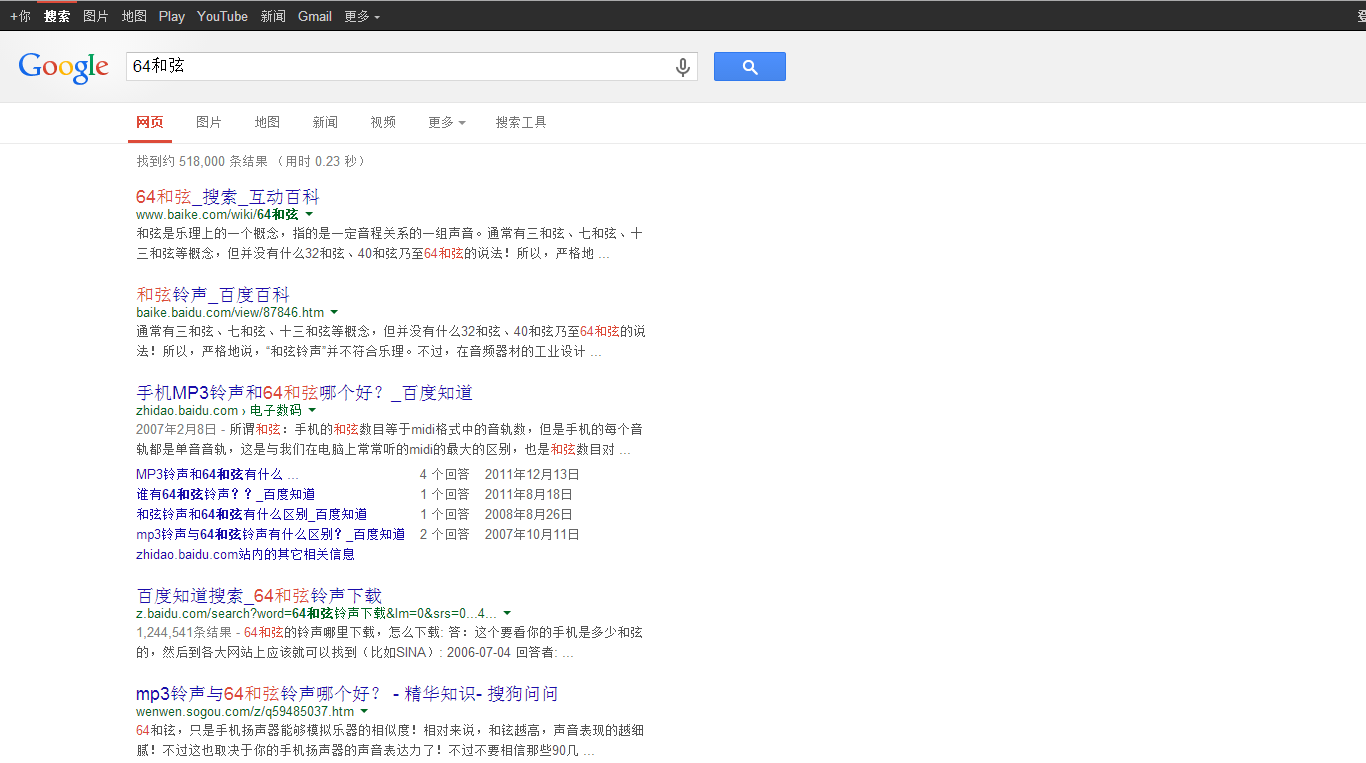The image size is (1366, 763).
Task: Open Gmail from the top bar
Action: tap(315, 16)
